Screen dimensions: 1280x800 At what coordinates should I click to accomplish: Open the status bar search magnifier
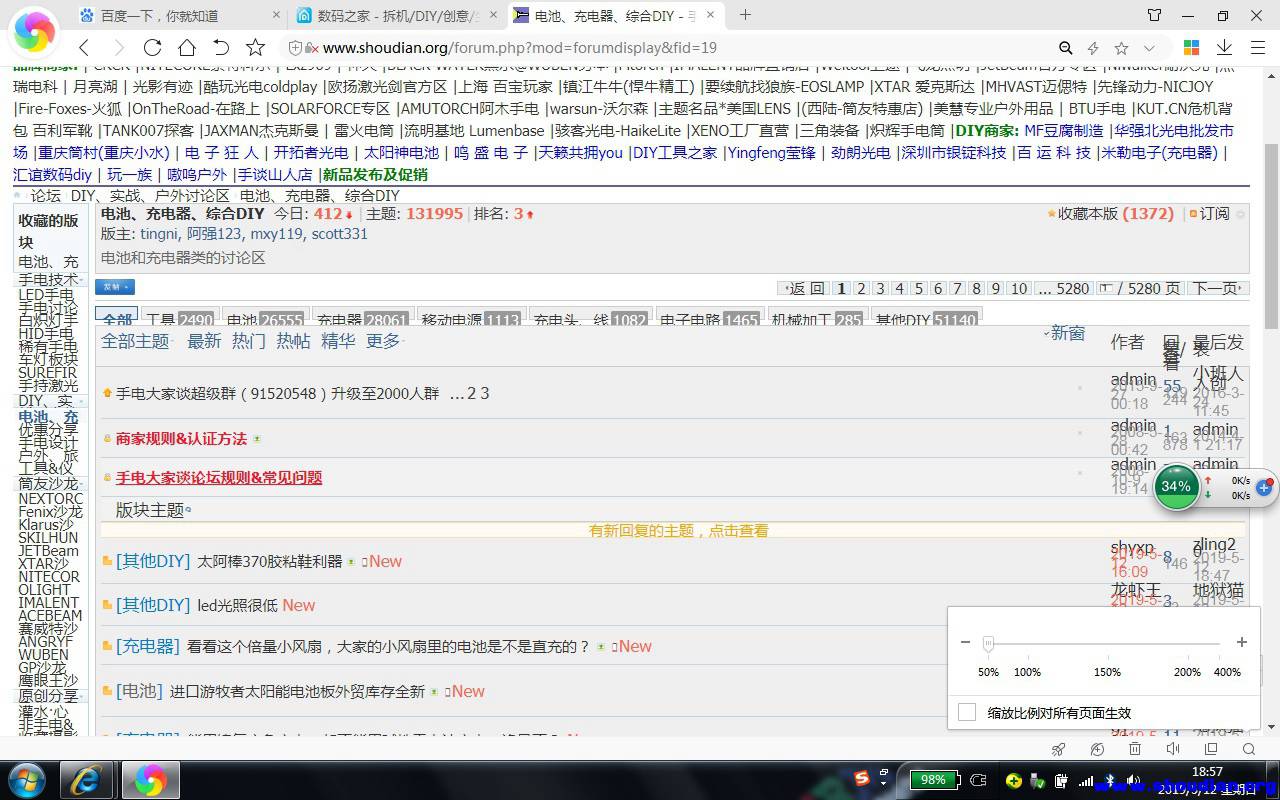(x=1249, y=749)
